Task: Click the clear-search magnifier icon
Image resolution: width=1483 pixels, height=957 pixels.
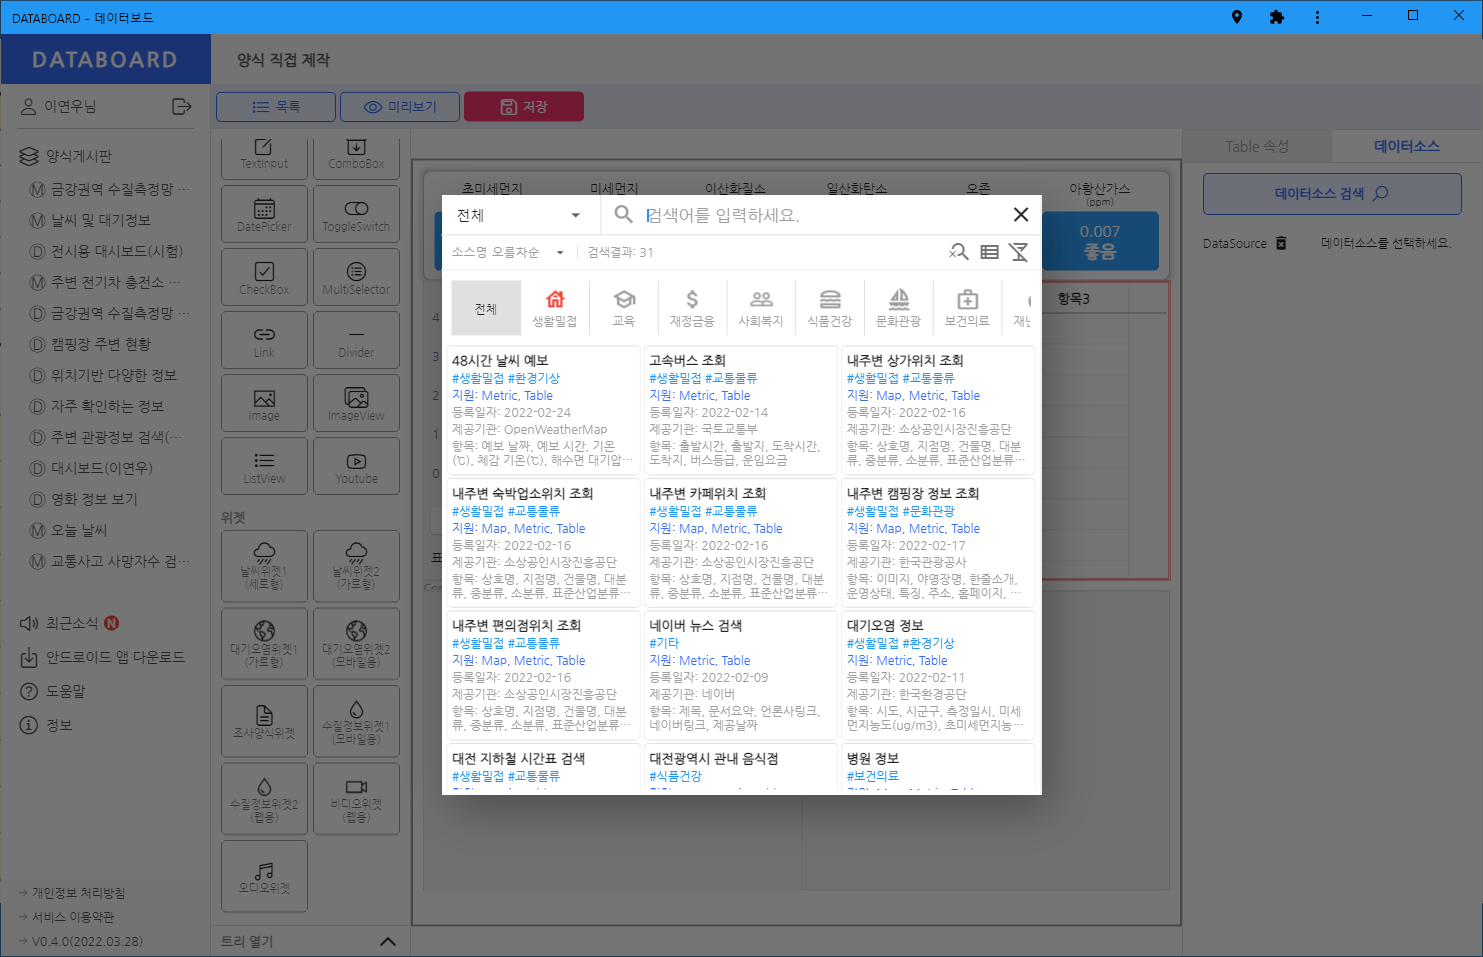Action: pyautogui.click(x=959, y=253)
